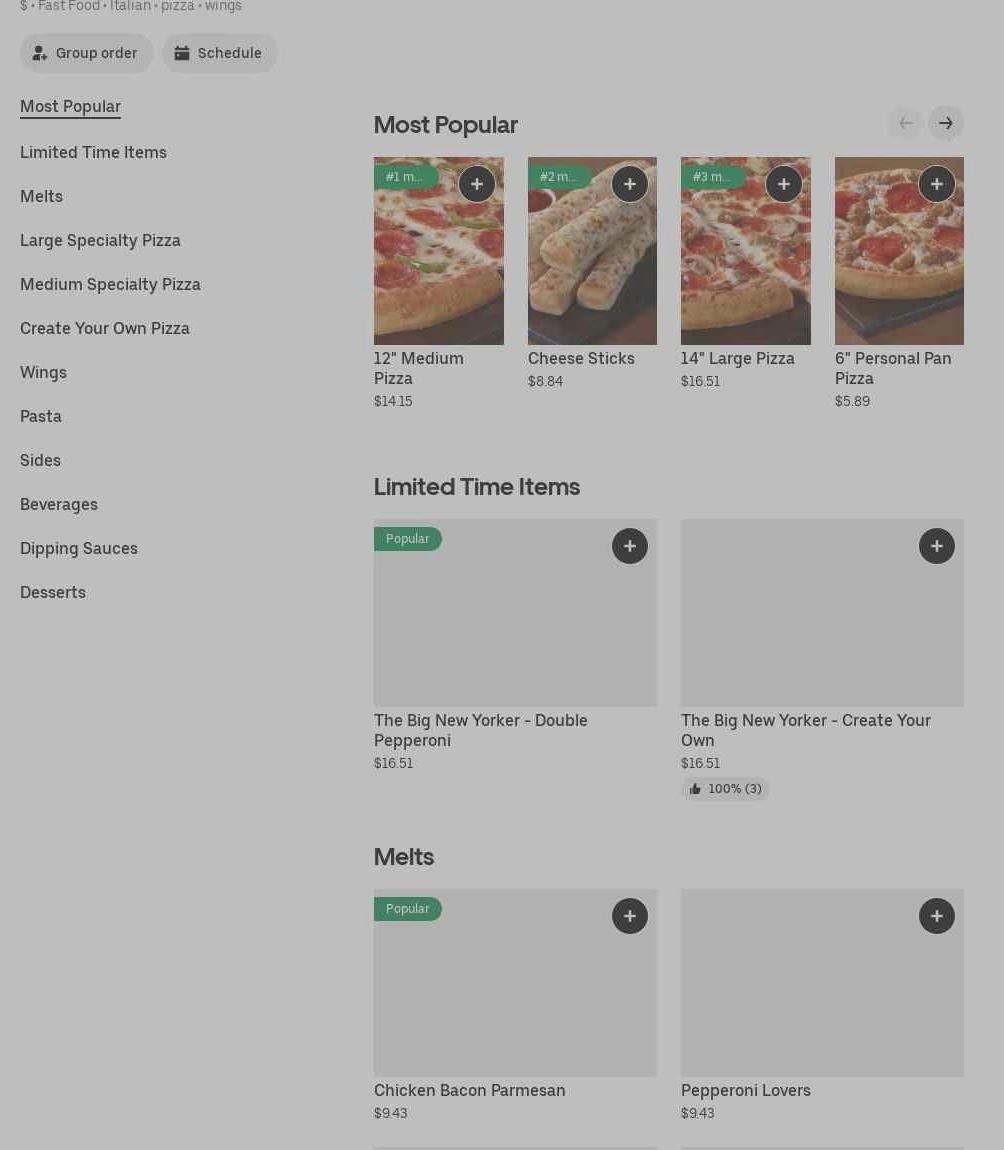Viewport: 1004px width, 1150px height.
Task: Add 14" Large Pizza via plus icon
Action: 783,184
